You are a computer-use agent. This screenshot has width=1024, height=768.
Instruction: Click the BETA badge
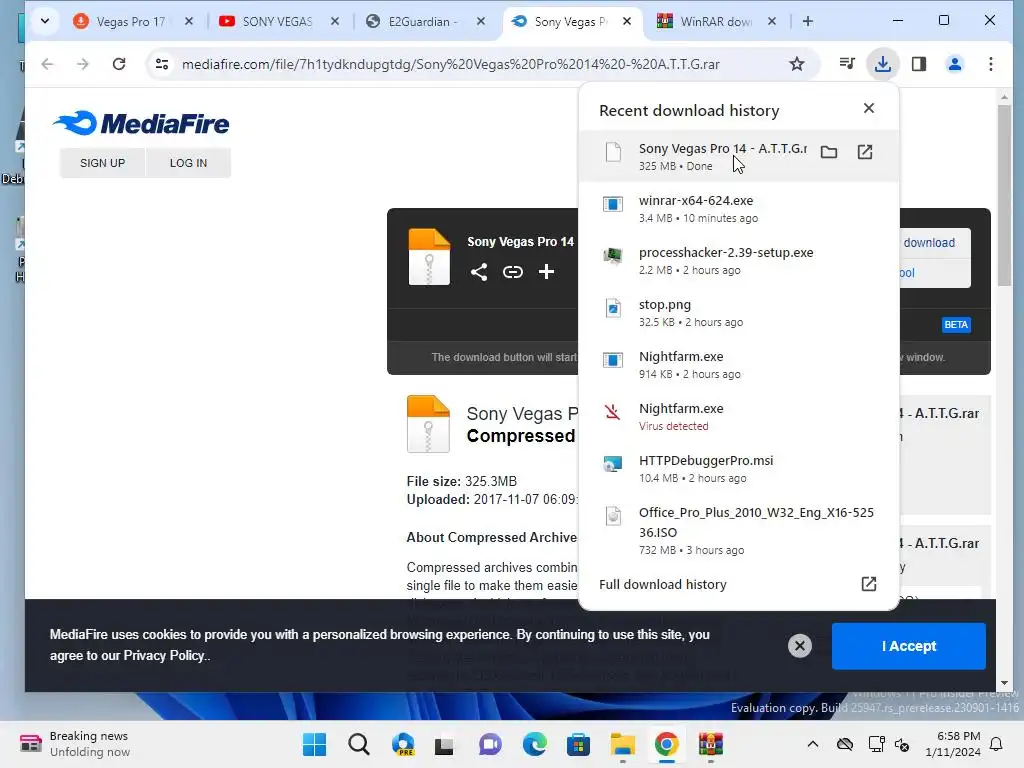955,325
